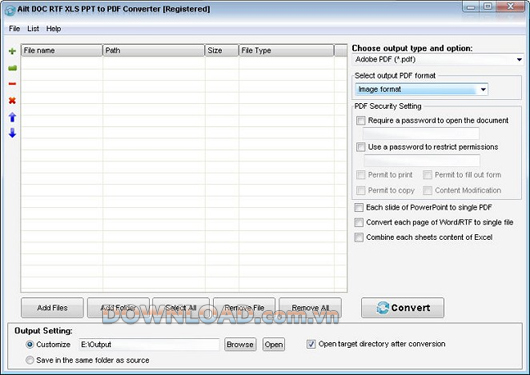This screenshot has height=375, width=530.
Task: Click the E:\Output path field
Action: coord(149,345)
